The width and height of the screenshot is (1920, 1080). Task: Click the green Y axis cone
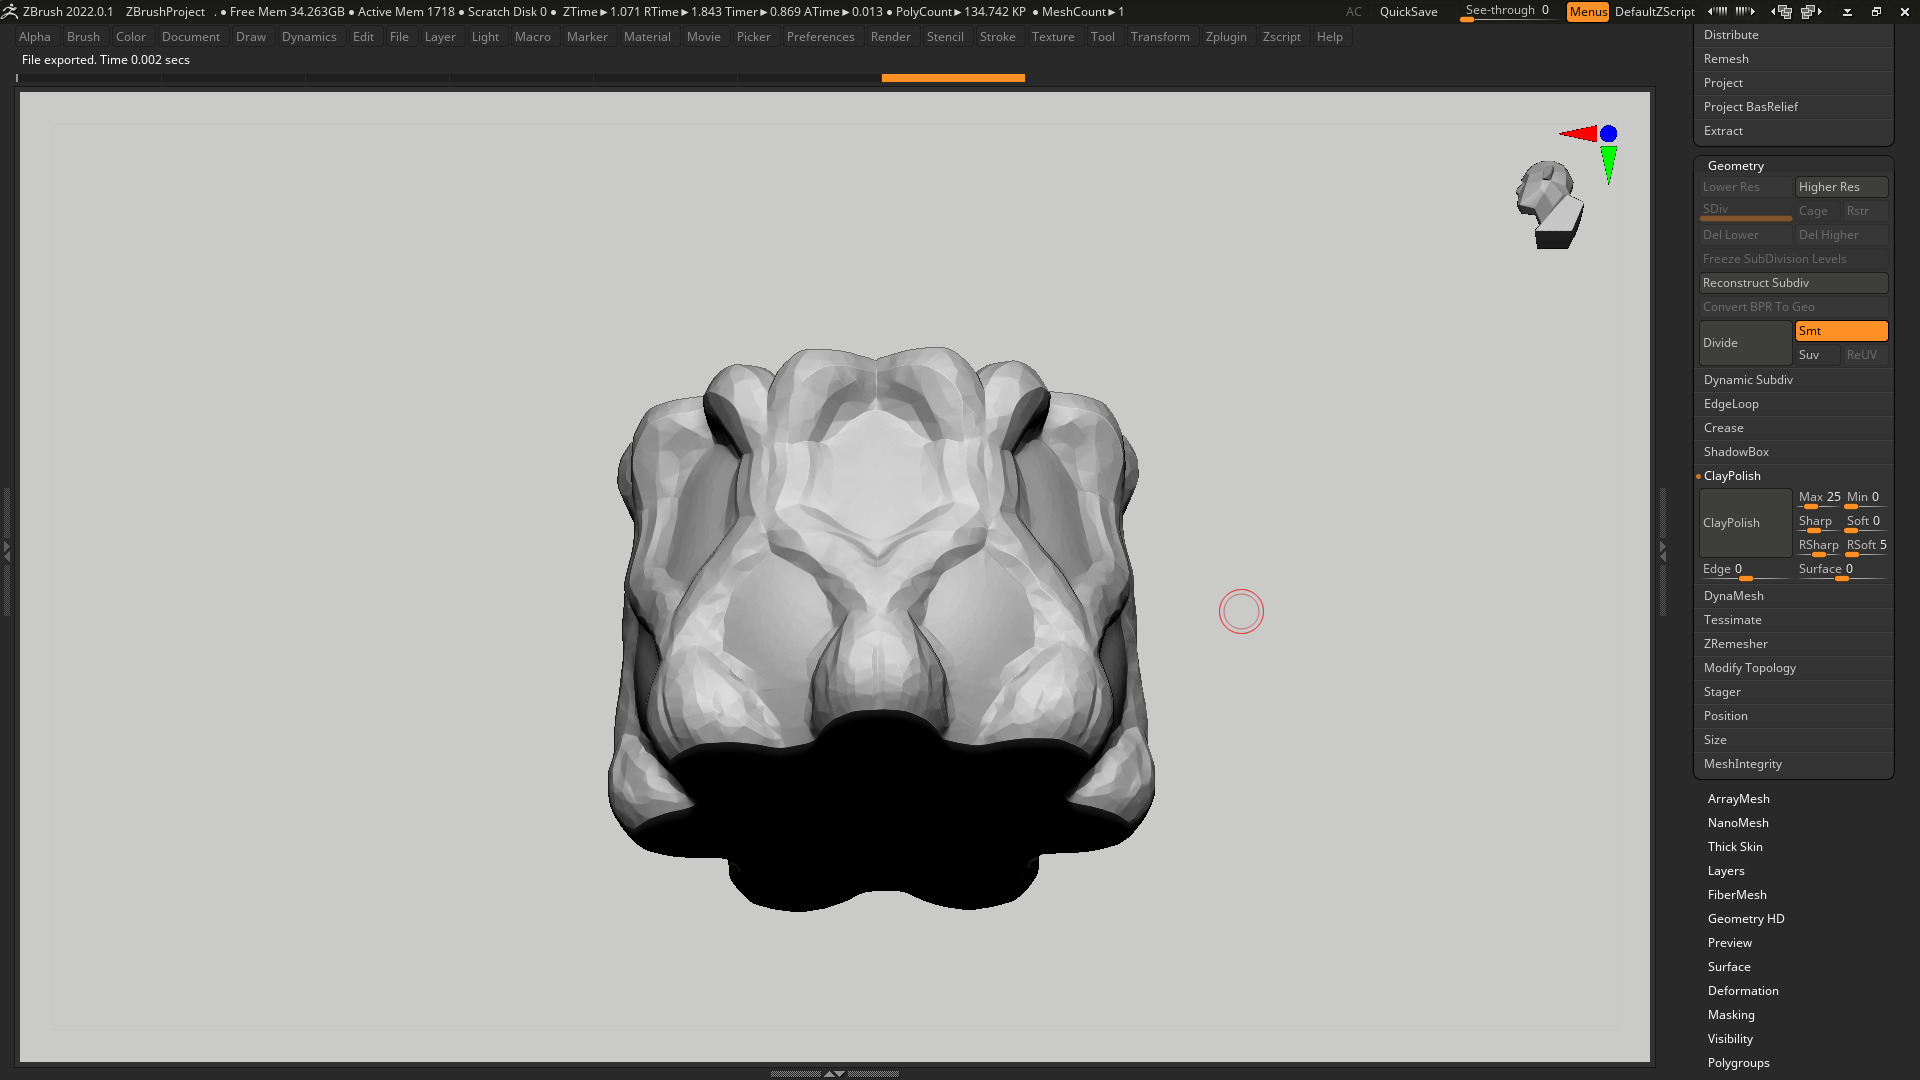pyautogui.click(x=1608, y=165)
